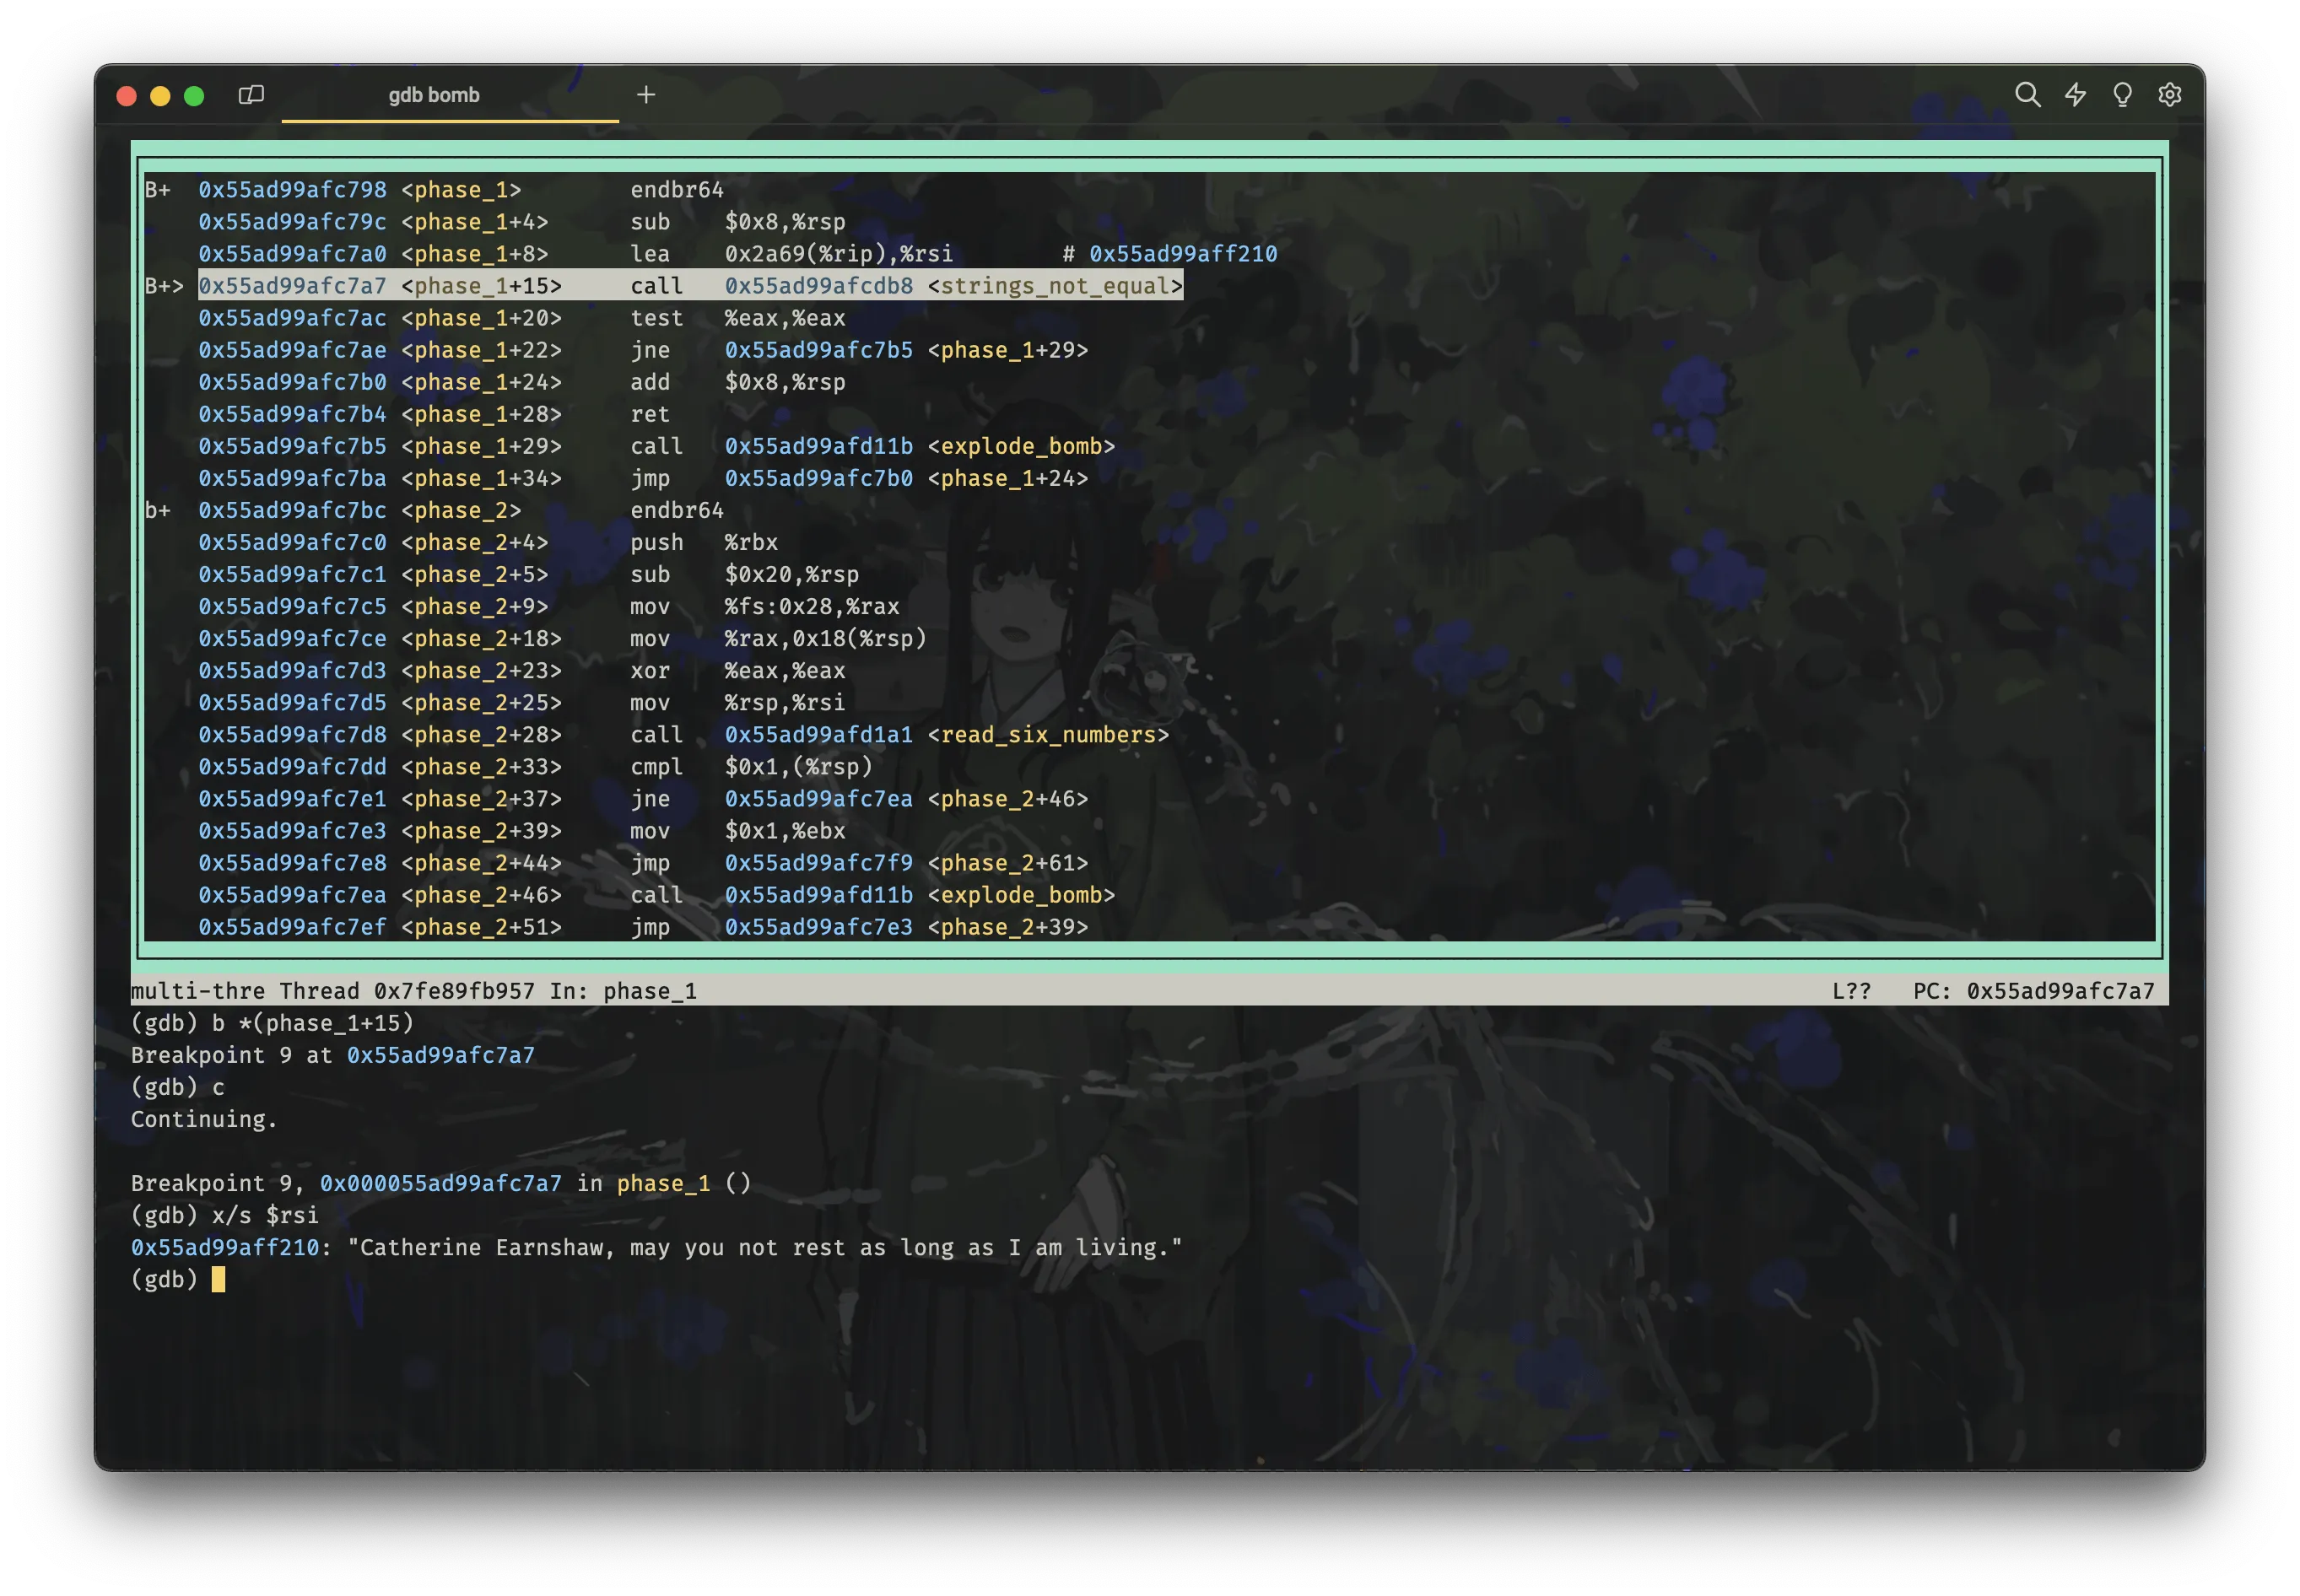
Task: Click "mov $0x1,%ebx" at phase_2+39
Action: click(738, 831)
